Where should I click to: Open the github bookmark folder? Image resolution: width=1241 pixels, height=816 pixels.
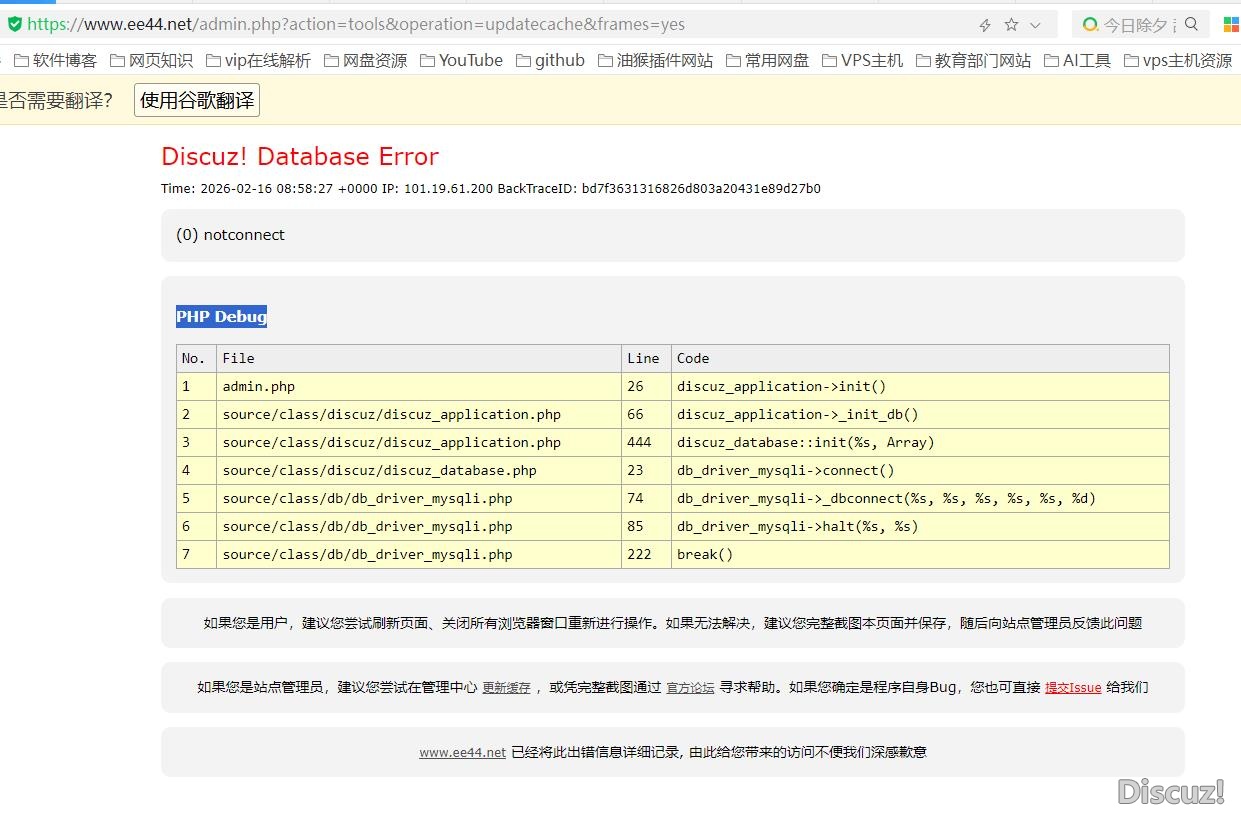pos(550,60)
